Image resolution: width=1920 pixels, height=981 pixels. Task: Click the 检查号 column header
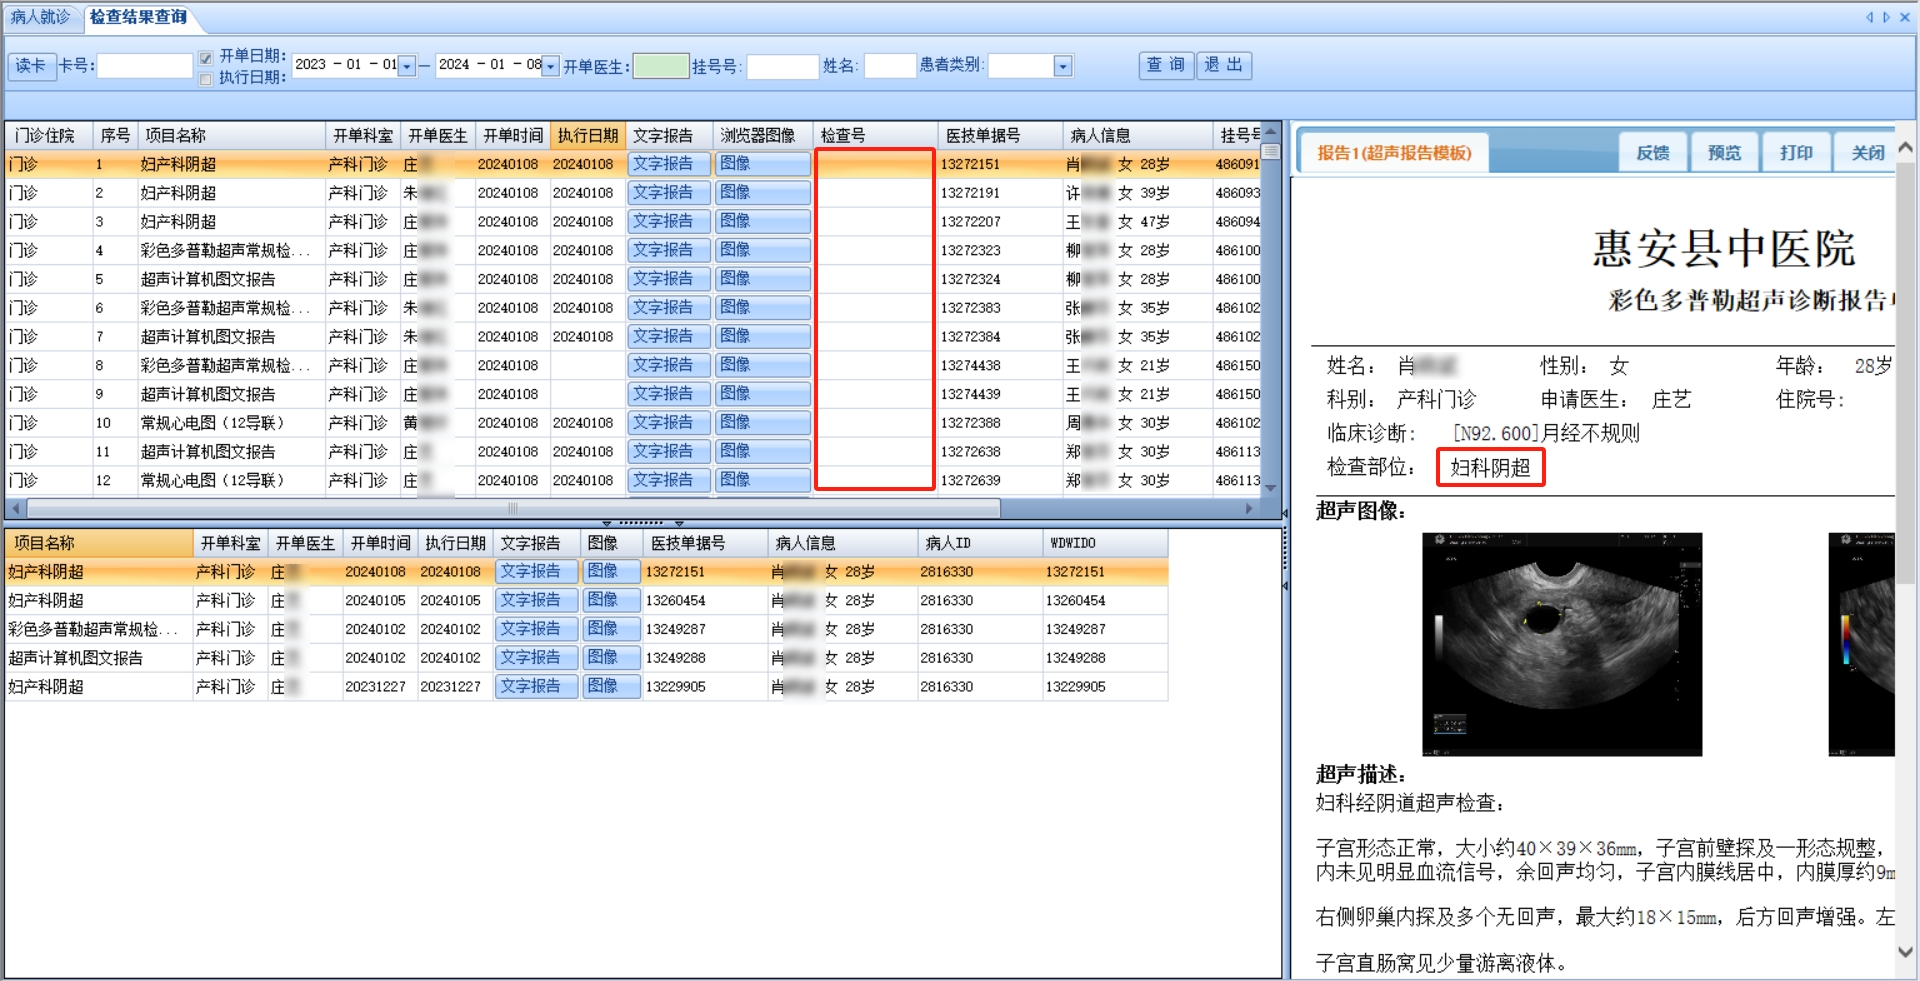pos(875,136)
